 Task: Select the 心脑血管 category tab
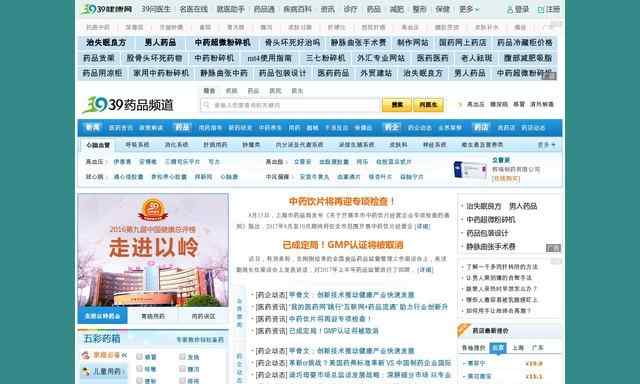coord(98,145)
